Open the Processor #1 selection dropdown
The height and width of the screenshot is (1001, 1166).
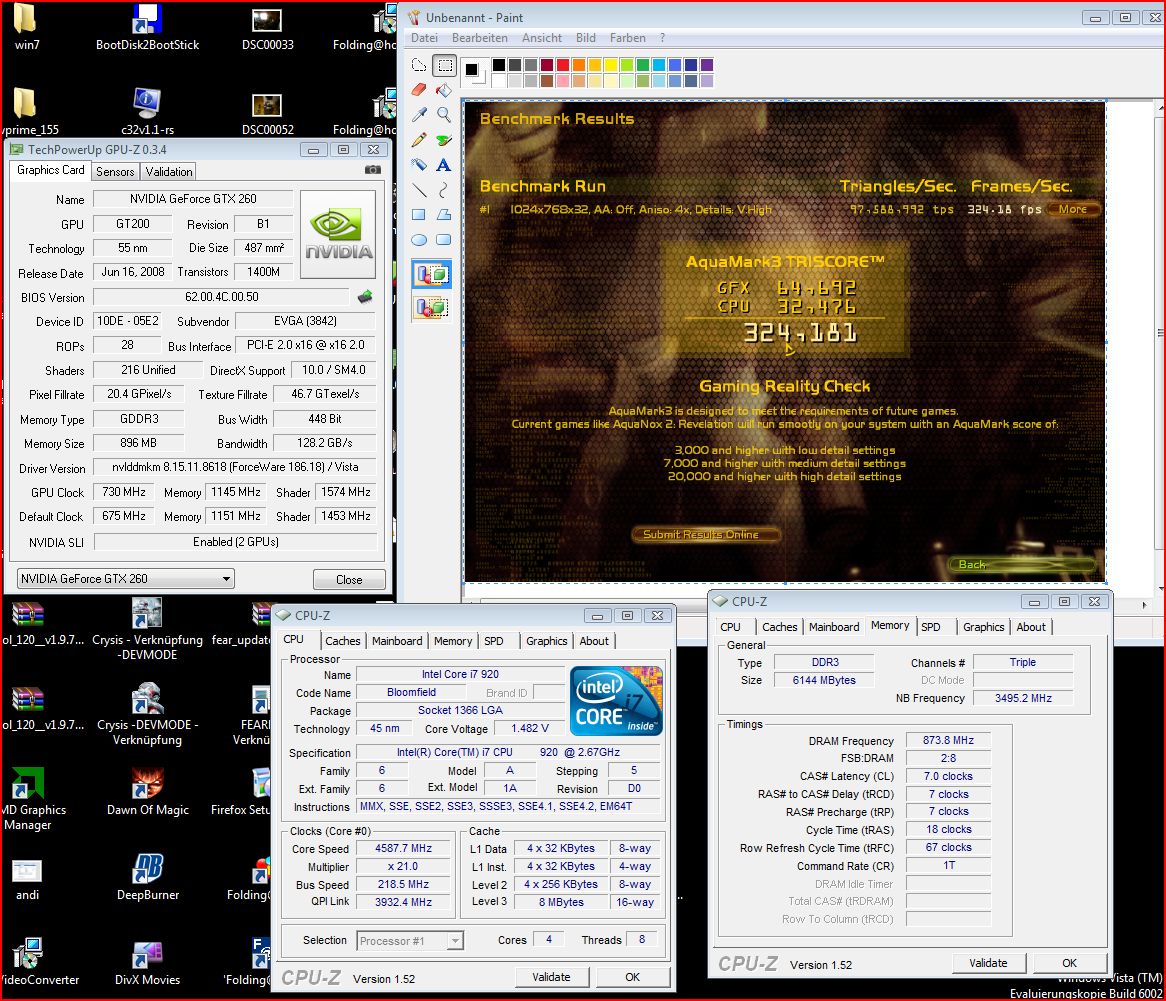tap(410, 941)
